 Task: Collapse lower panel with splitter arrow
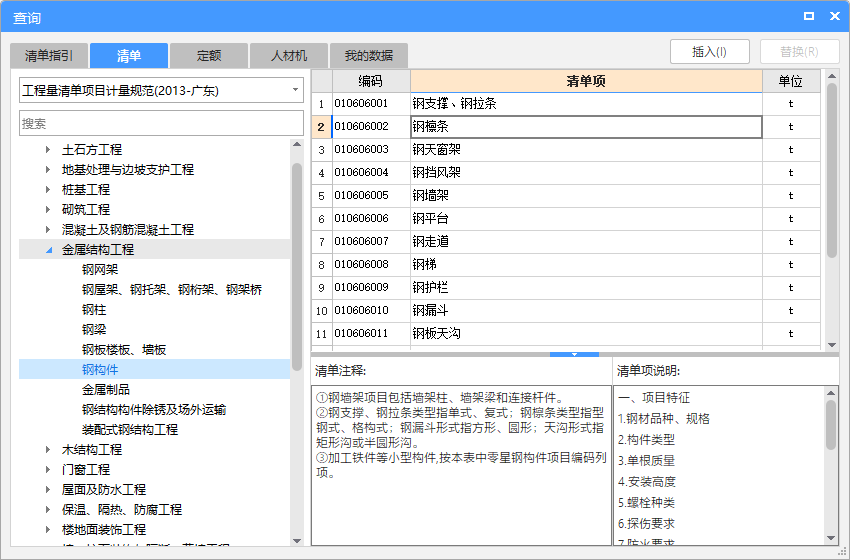[x=574, y=354]
